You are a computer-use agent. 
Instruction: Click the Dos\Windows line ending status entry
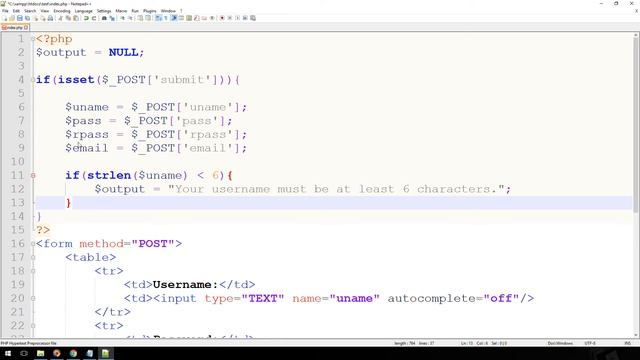click(x=560, y=343)
